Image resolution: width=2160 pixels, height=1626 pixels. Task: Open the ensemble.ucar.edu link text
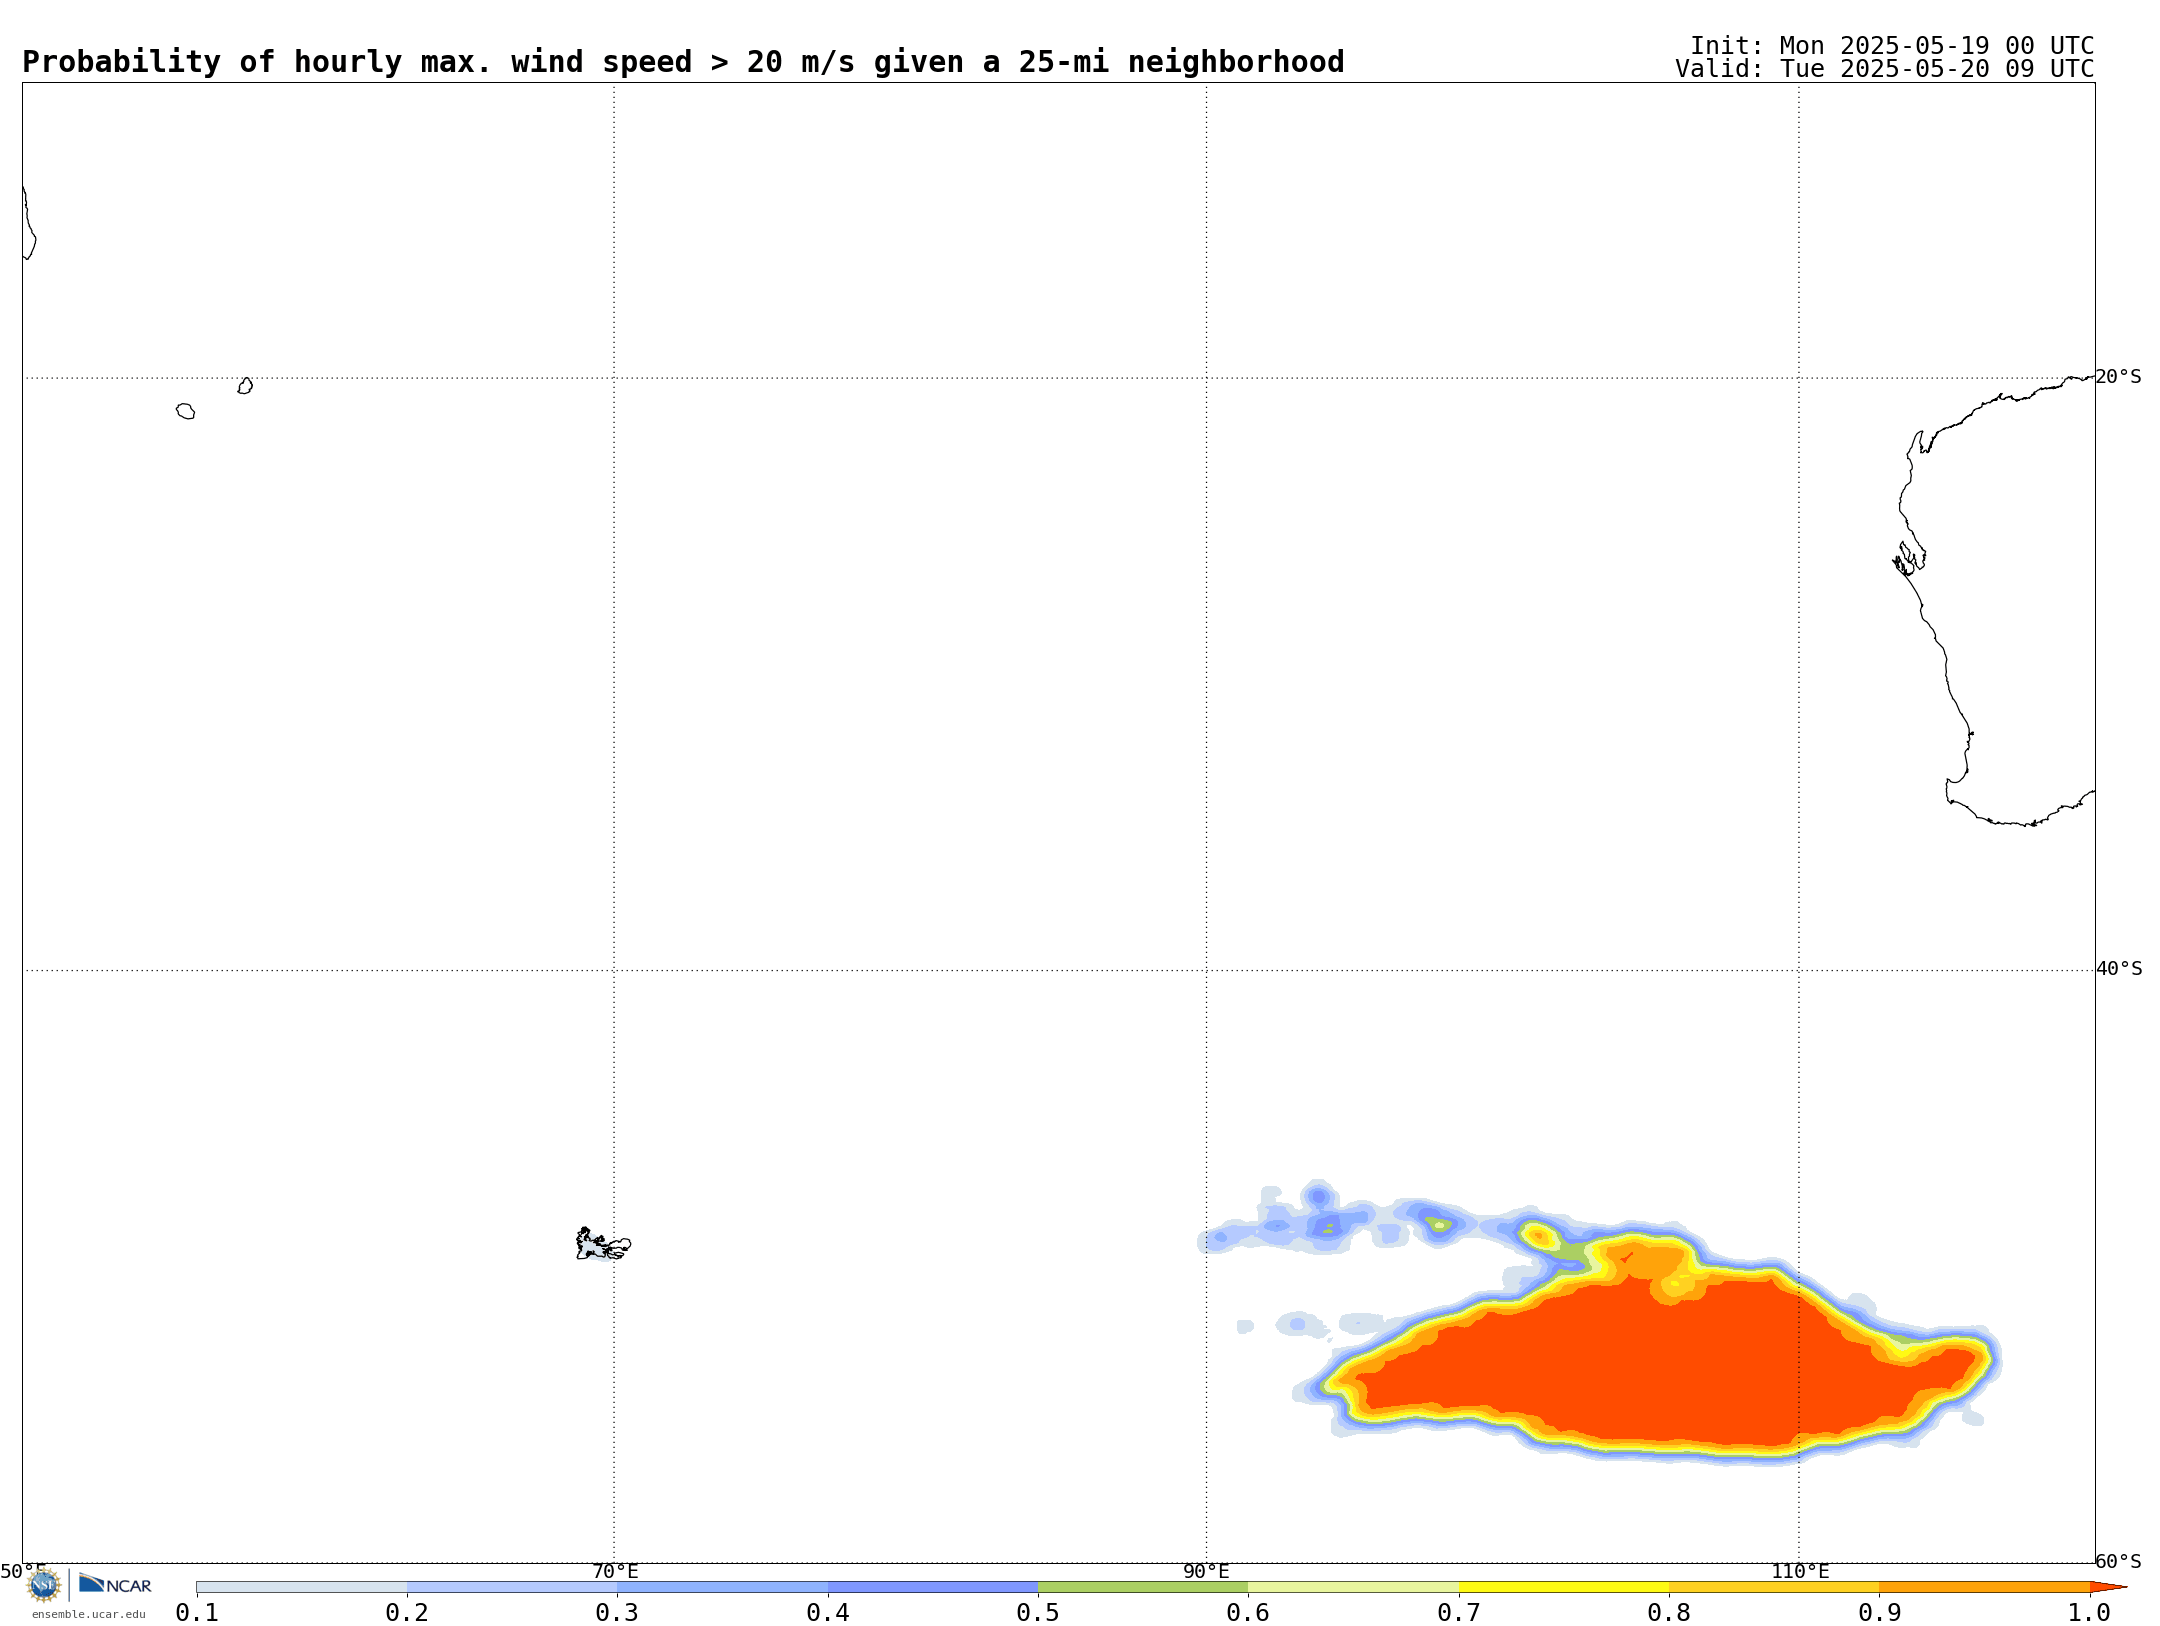[89, 1614]
